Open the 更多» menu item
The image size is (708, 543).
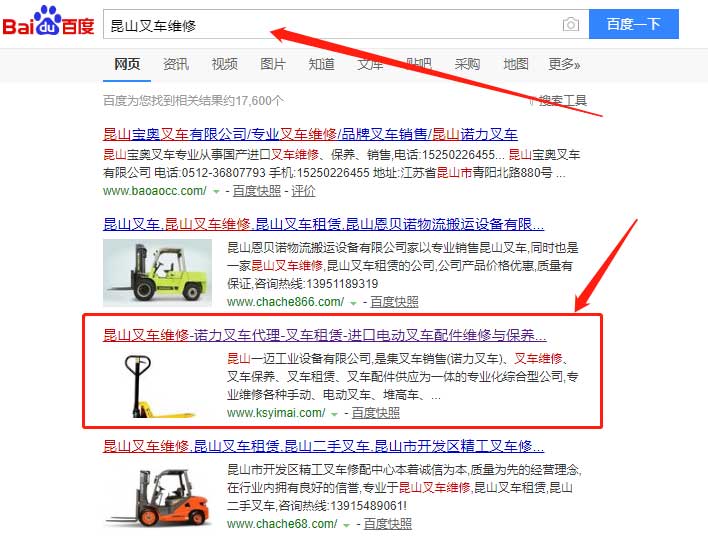point(564,64)
